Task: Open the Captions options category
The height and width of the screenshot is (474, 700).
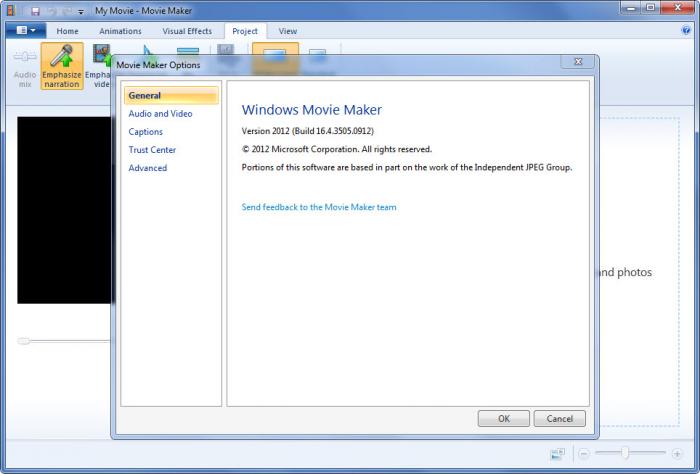Action: 146,132
